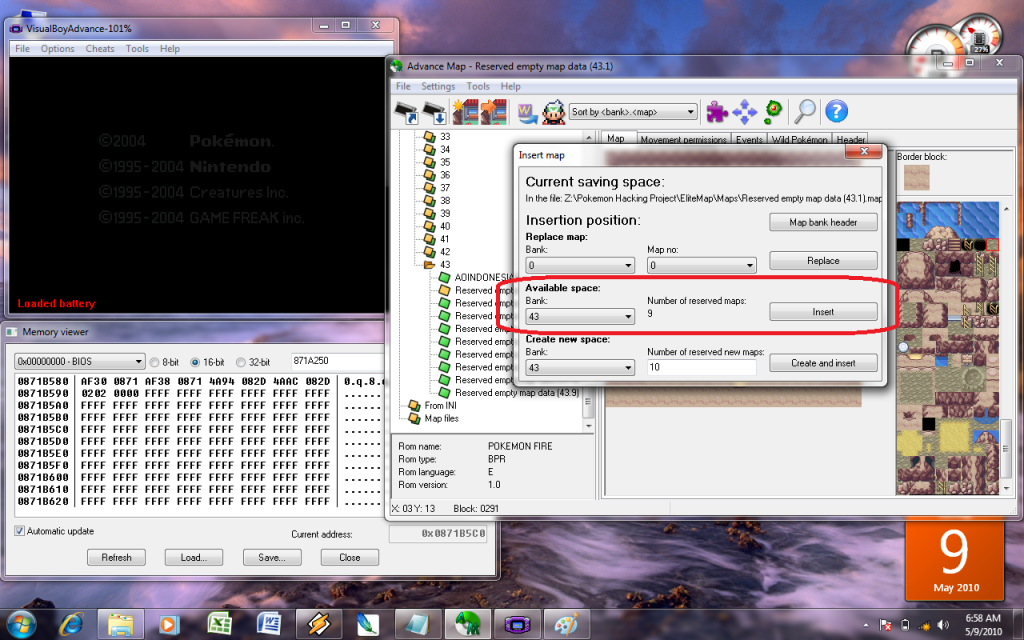Switch to VisualBoyAdvance via taskbar icon
The image size is (1024, 640).
(x=517, y=624)
